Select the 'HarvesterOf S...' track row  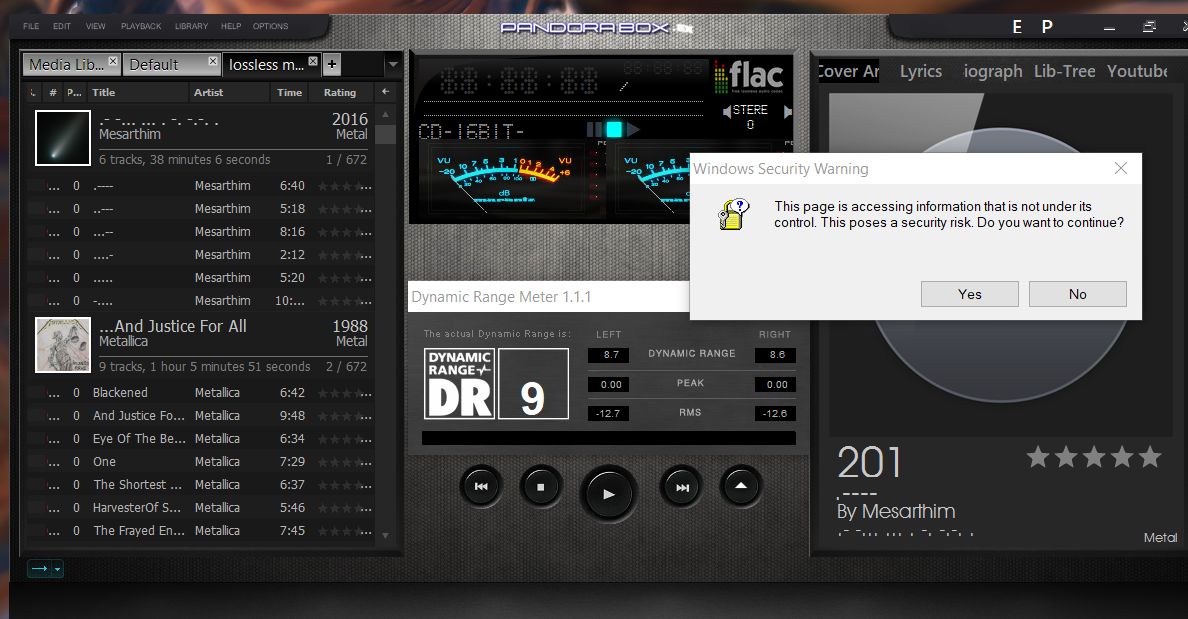[x=200, y=508]
